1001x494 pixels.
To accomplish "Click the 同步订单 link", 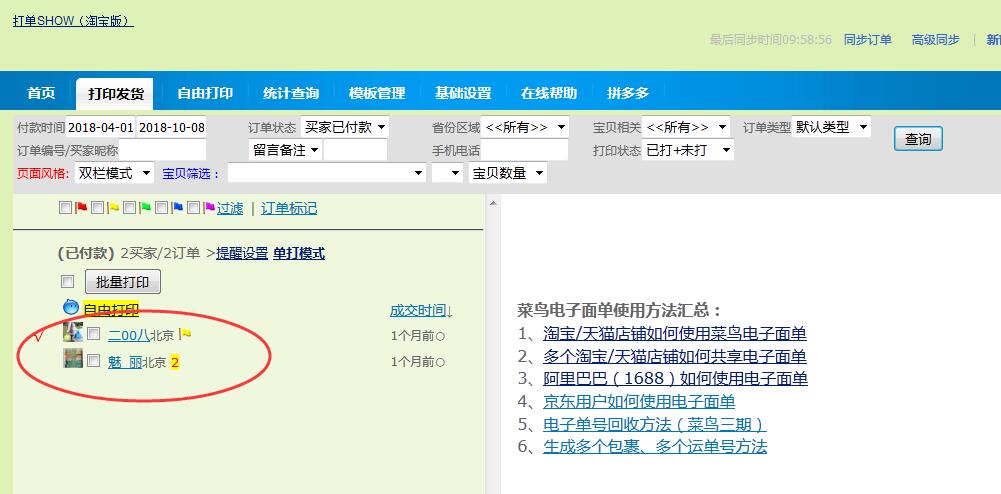I will 867,40.
